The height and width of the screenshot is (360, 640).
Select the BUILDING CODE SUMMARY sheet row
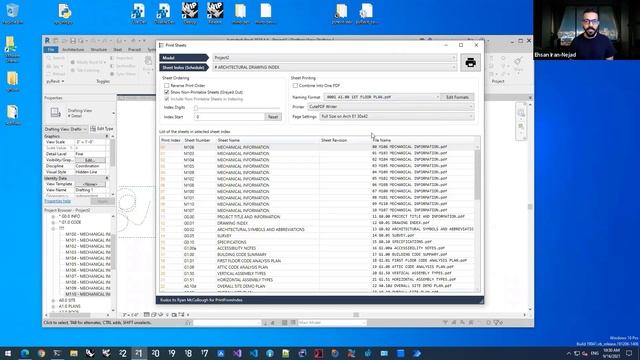point(317,255)
